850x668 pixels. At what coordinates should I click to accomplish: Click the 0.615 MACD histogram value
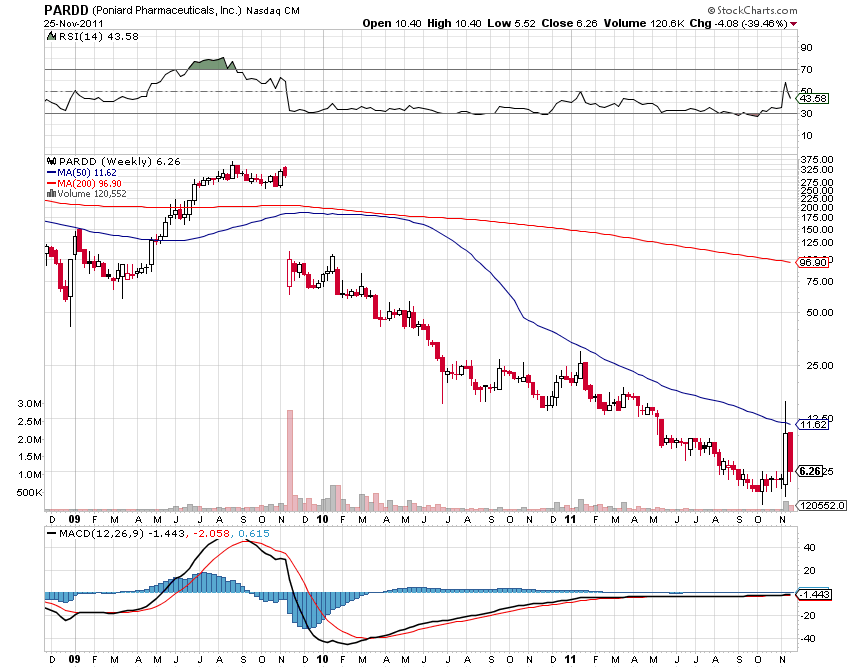point(254,534)
